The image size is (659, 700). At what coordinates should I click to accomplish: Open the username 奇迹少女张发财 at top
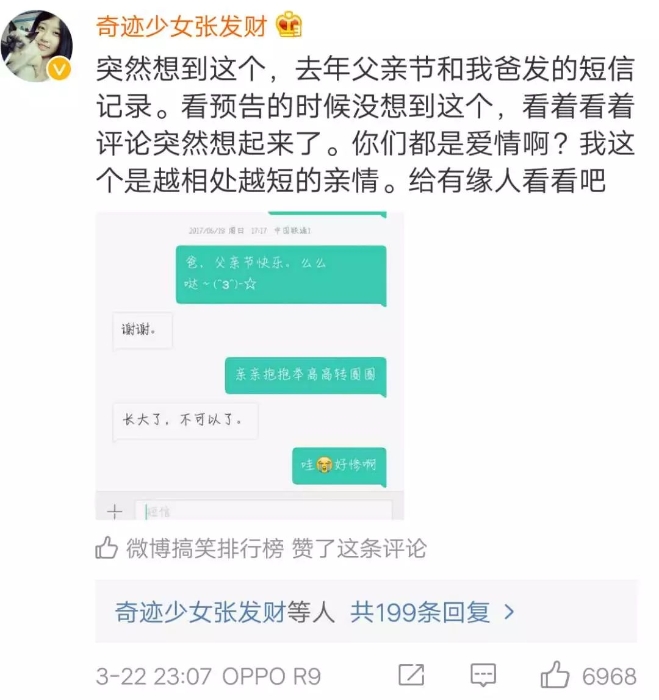pos(182,26)
